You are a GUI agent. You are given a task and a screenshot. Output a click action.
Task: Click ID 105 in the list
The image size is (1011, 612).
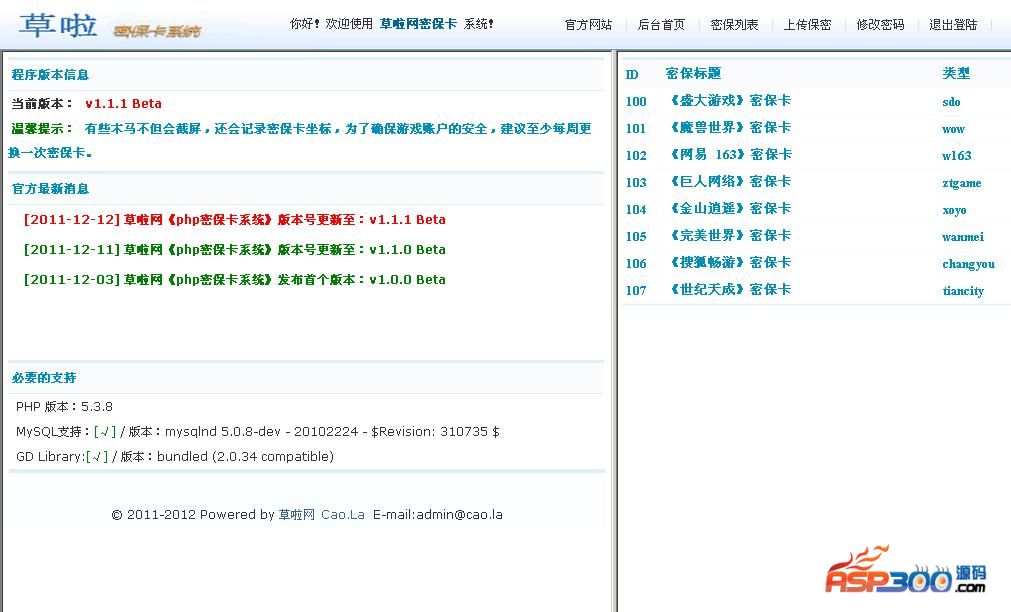click(x=636, y=237)
